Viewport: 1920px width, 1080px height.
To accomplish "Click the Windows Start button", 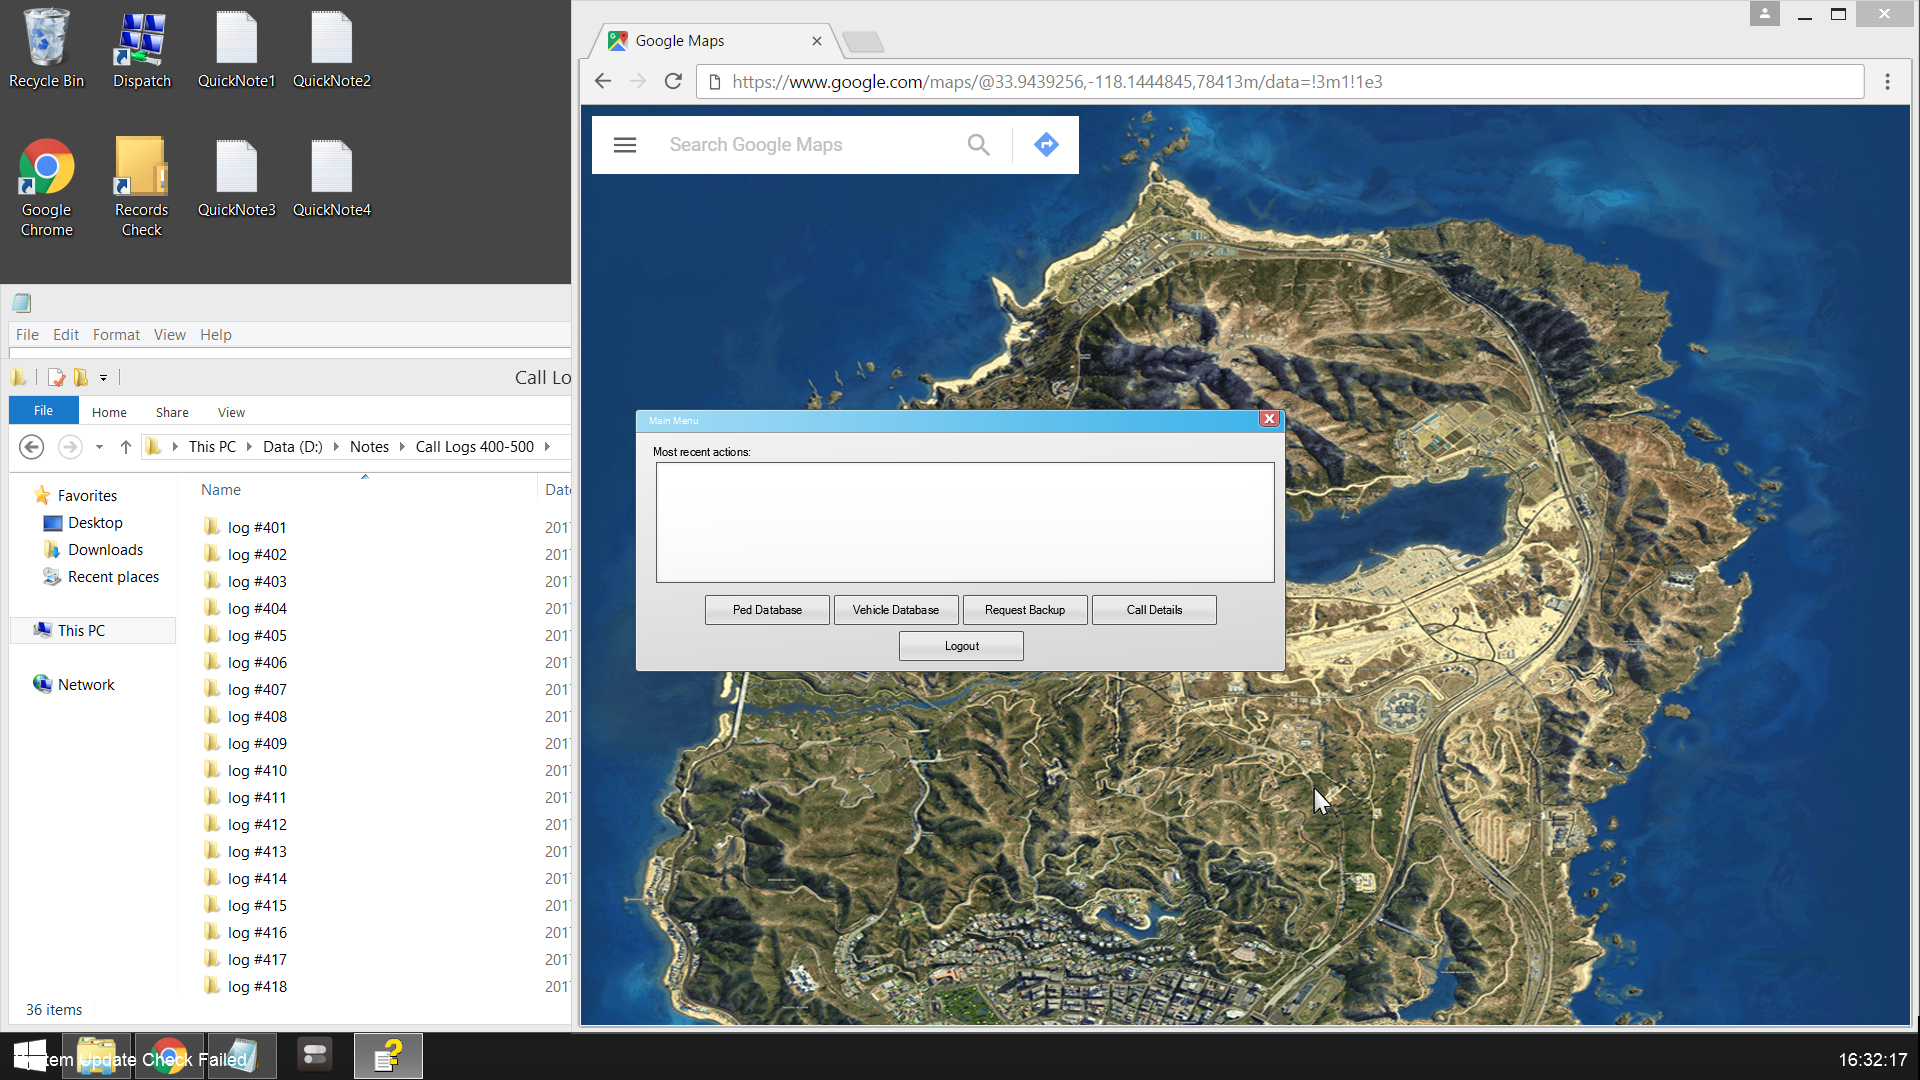I will coord(30,1056).
